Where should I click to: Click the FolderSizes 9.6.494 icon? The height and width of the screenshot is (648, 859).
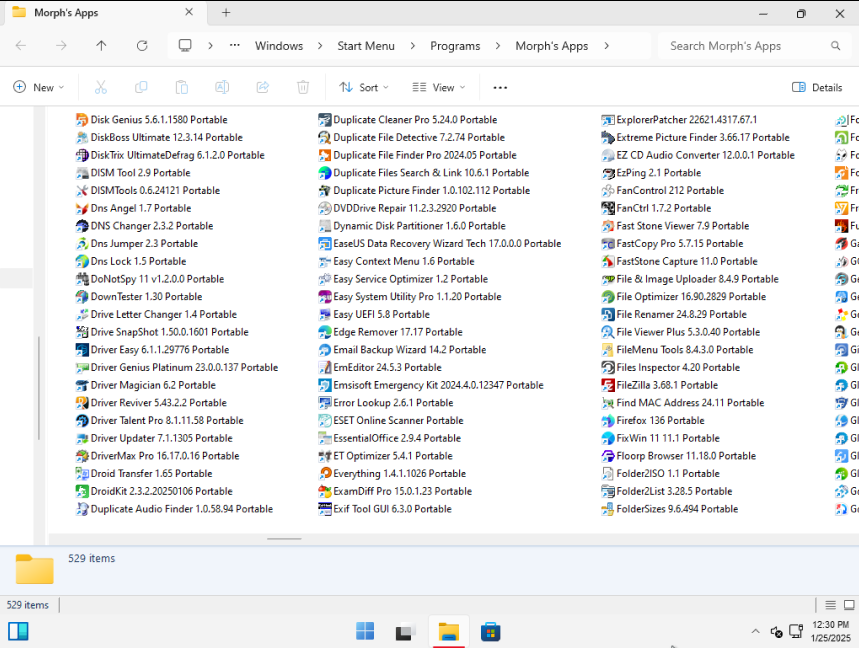[x=608, y=509]
